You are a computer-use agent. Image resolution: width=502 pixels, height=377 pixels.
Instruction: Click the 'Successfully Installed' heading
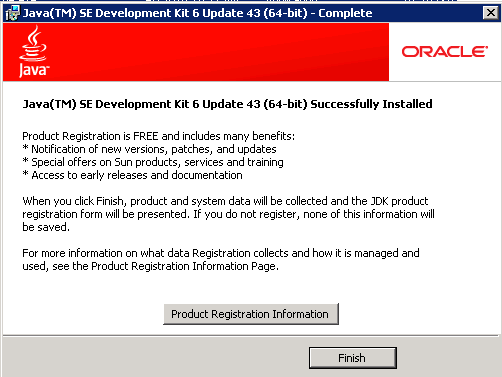click(x=227, y=104)
